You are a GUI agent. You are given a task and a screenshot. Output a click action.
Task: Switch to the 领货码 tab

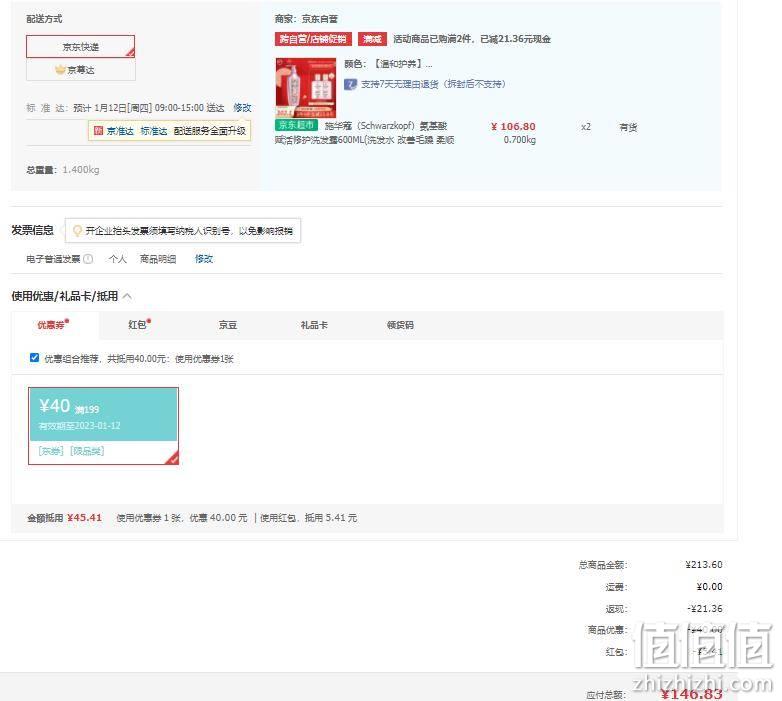[x=400, y=325]
